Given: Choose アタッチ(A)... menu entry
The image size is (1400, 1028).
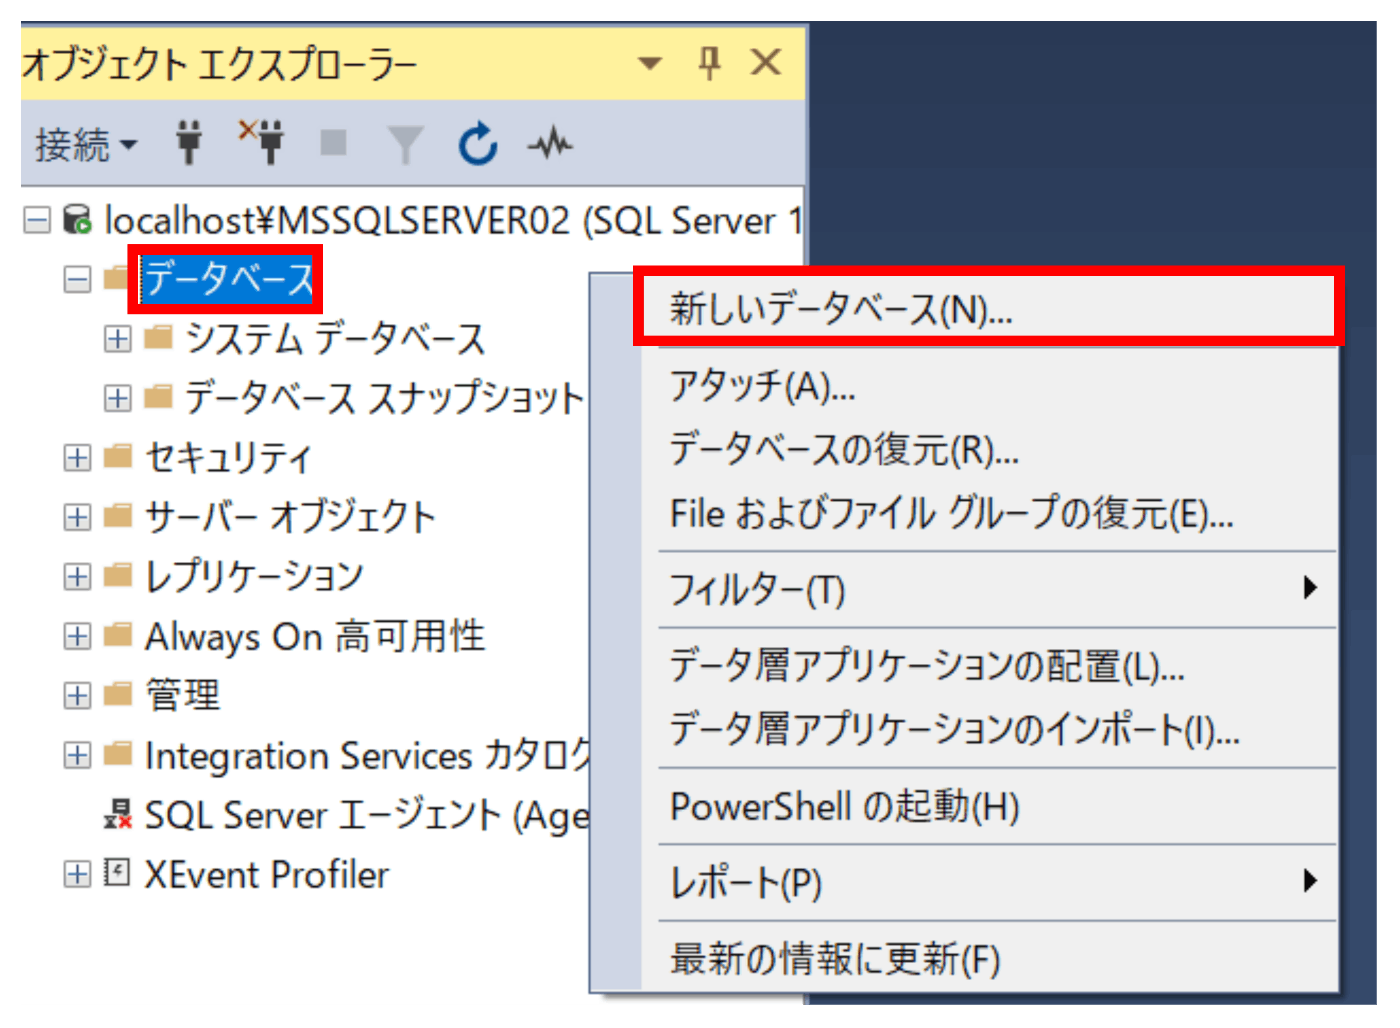Looking at the screenshot, I should click(989, 386).
